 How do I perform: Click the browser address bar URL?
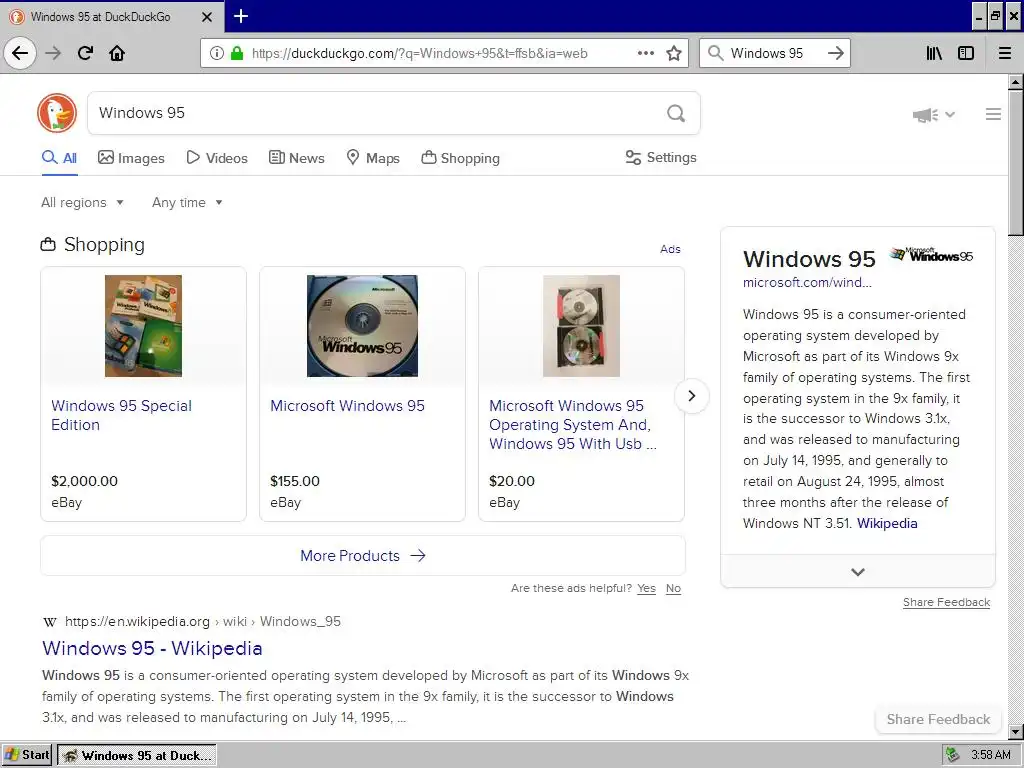[420, 53]
